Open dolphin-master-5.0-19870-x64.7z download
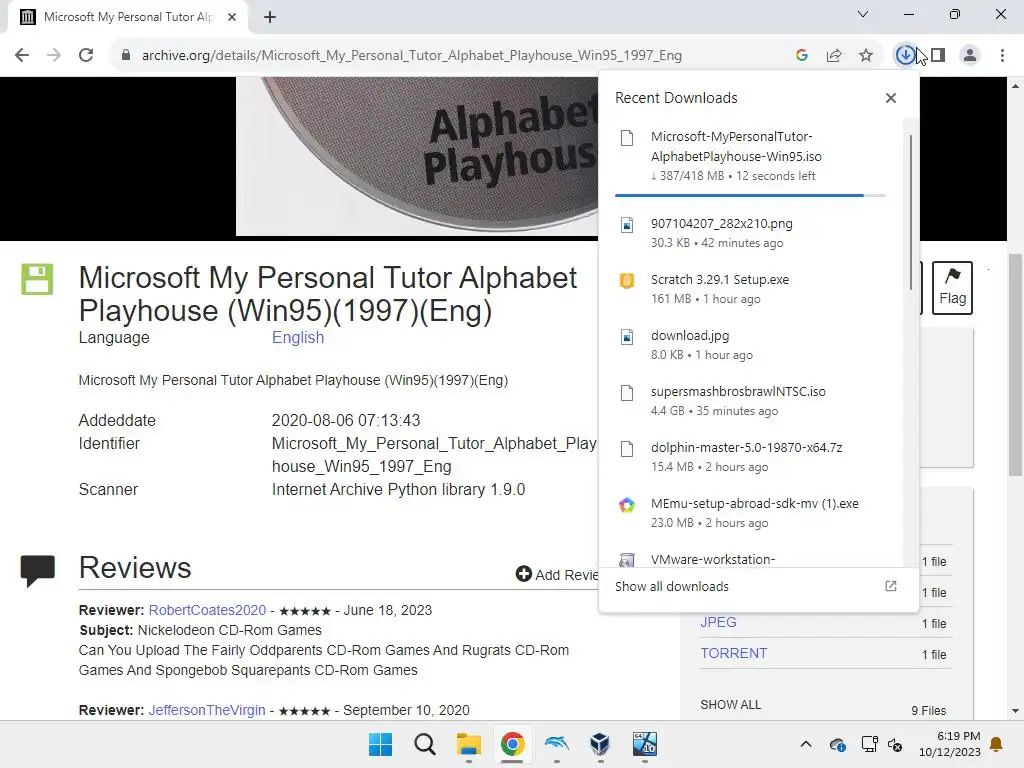 click(750, 457)
